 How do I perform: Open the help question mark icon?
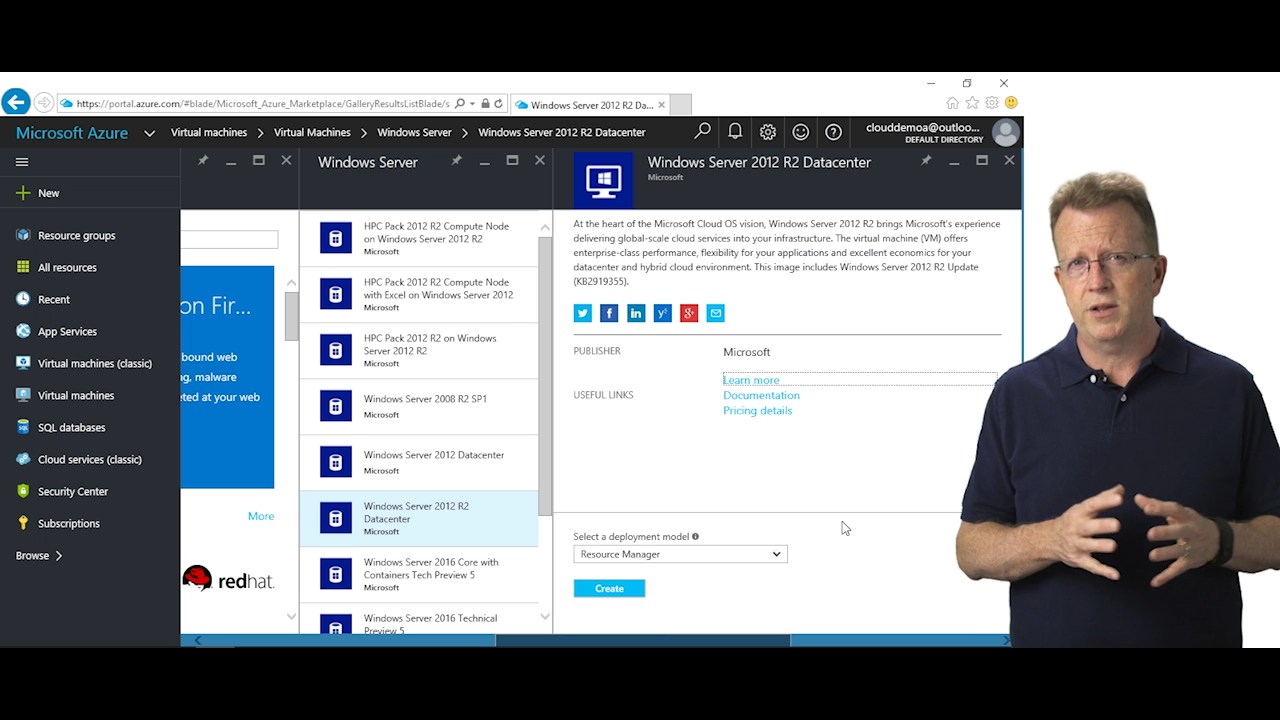tap(833, 131)
